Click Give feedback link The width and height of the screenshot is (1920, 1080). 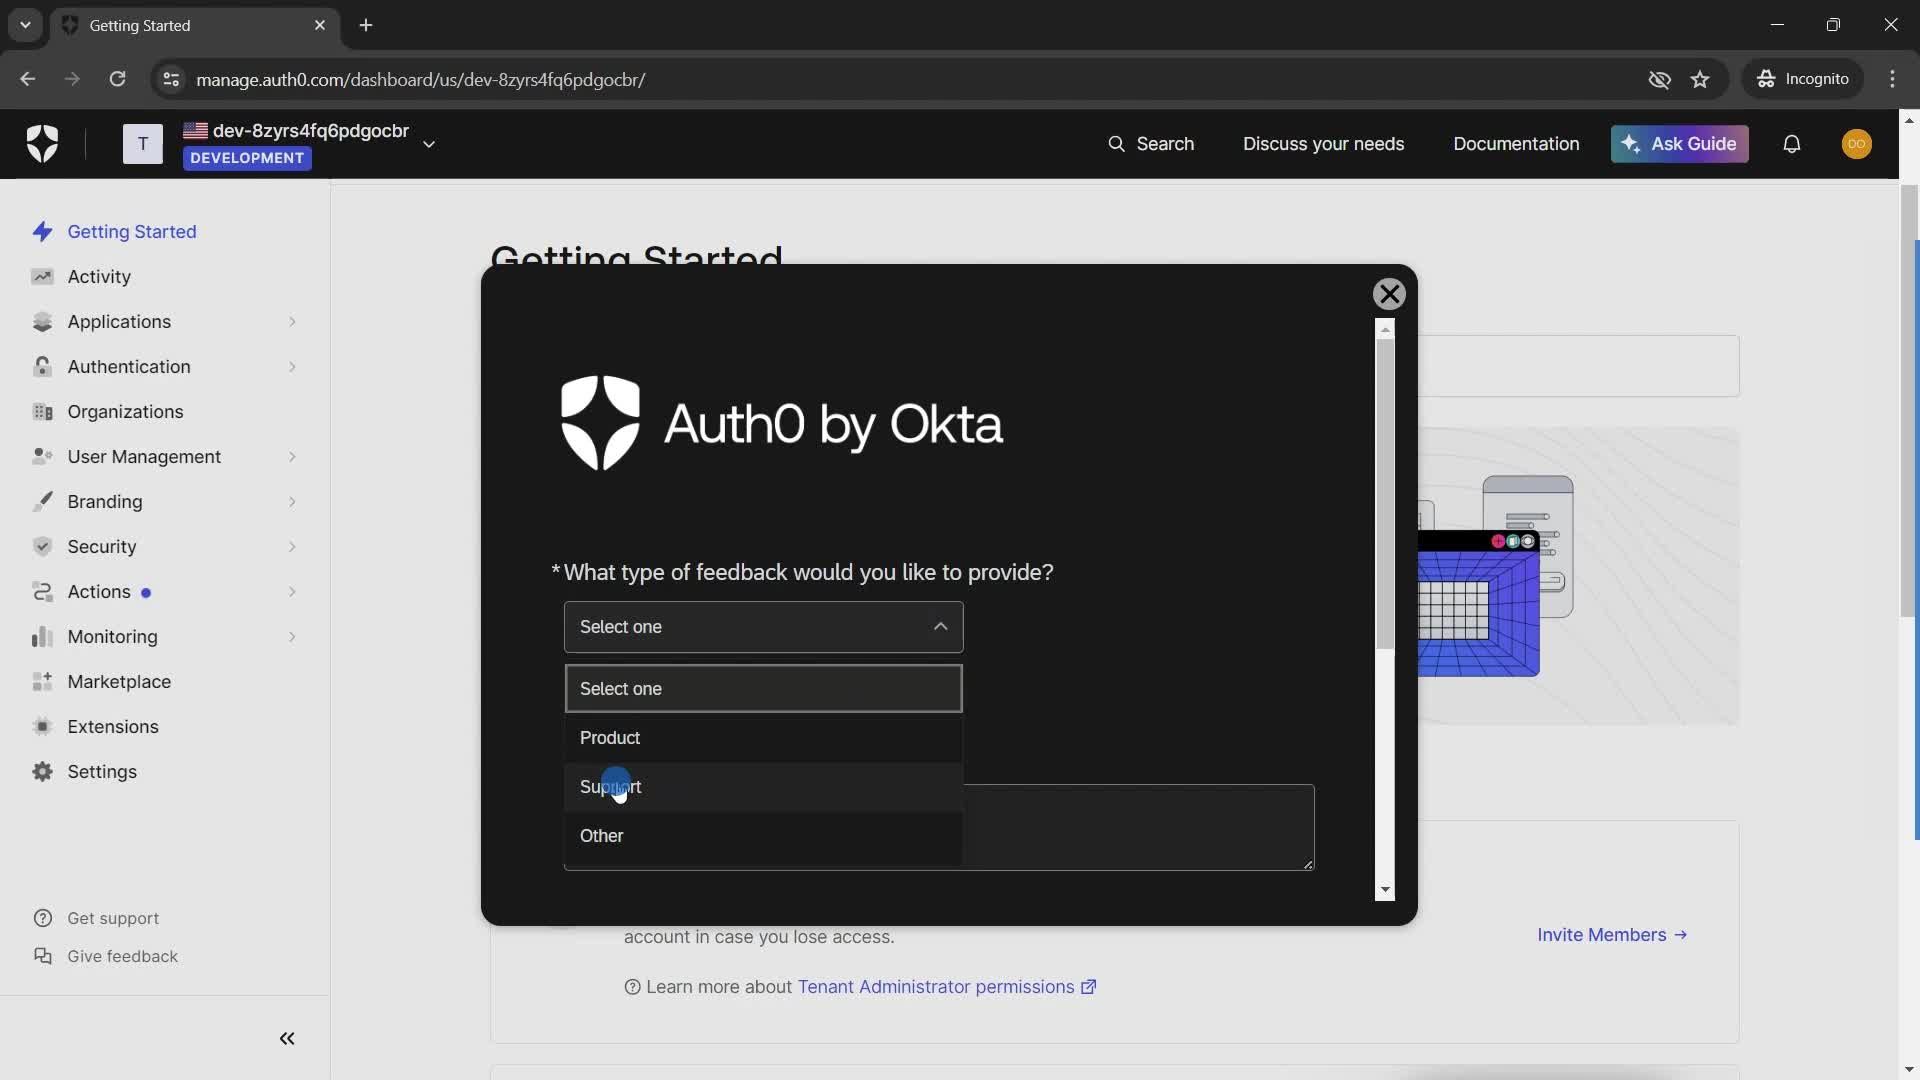pos(122,957)
